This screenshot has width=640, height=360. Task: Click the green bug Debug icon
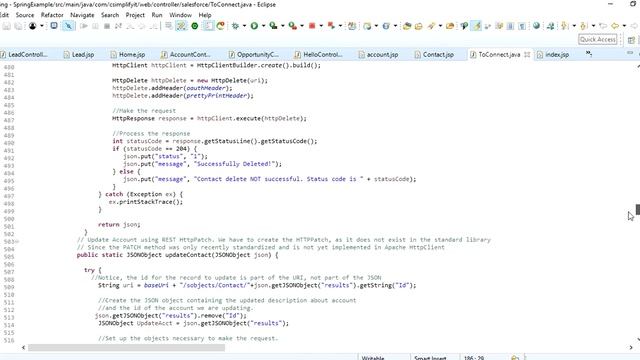[x=235, y=26]
